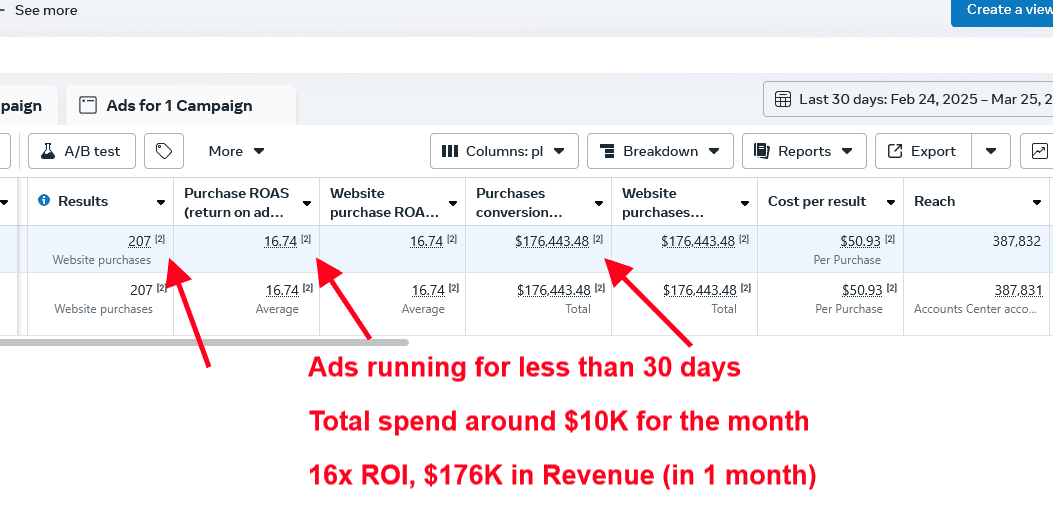
Task: Click the Create a view button
Action: (x=1002, y=11)
